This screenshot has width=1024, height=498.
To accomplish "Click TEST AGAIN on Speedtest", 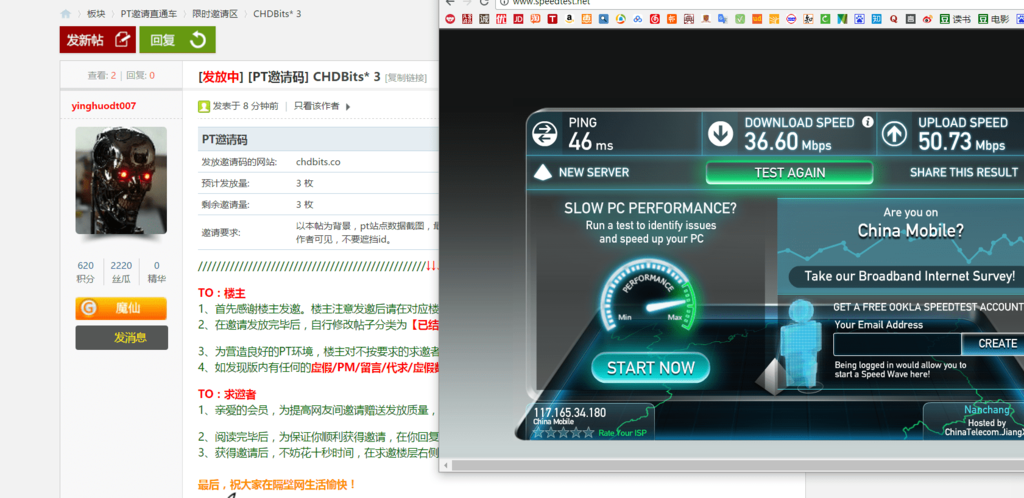I will click(790, 173).
